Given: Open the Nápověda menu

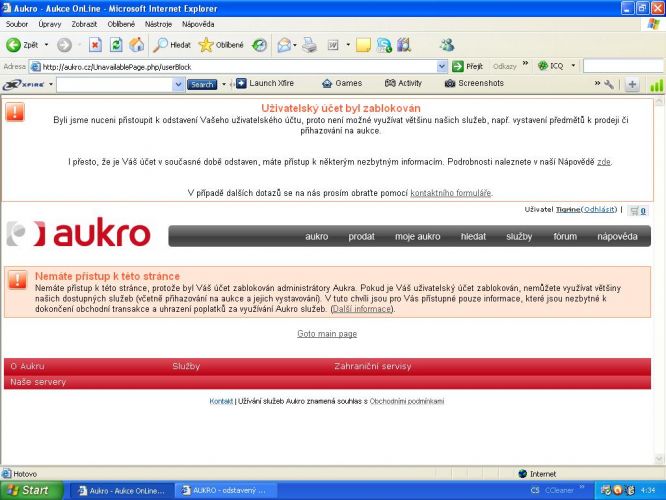Looking at the screenshot, I should point(198,24).
